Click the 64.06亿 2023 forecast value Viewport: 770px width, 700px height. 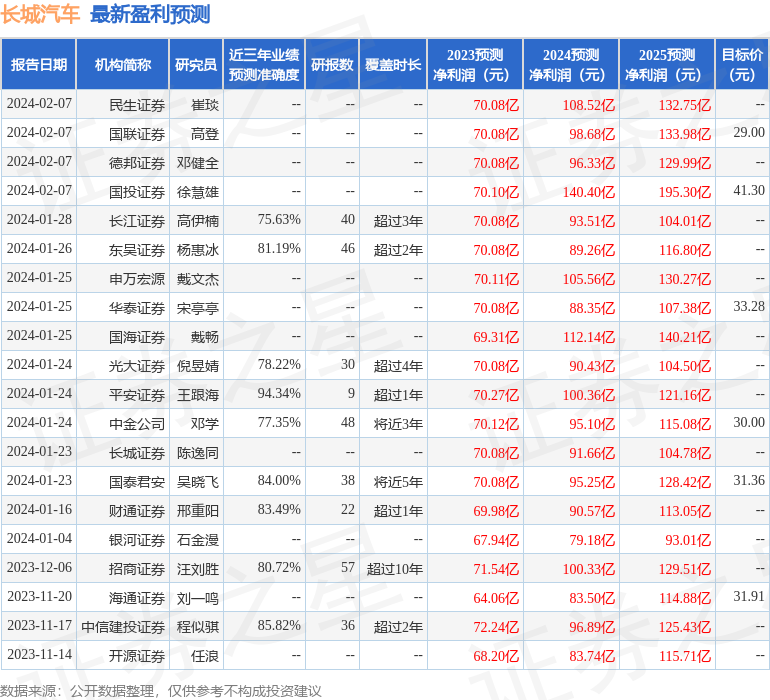(x=496, y=598)
